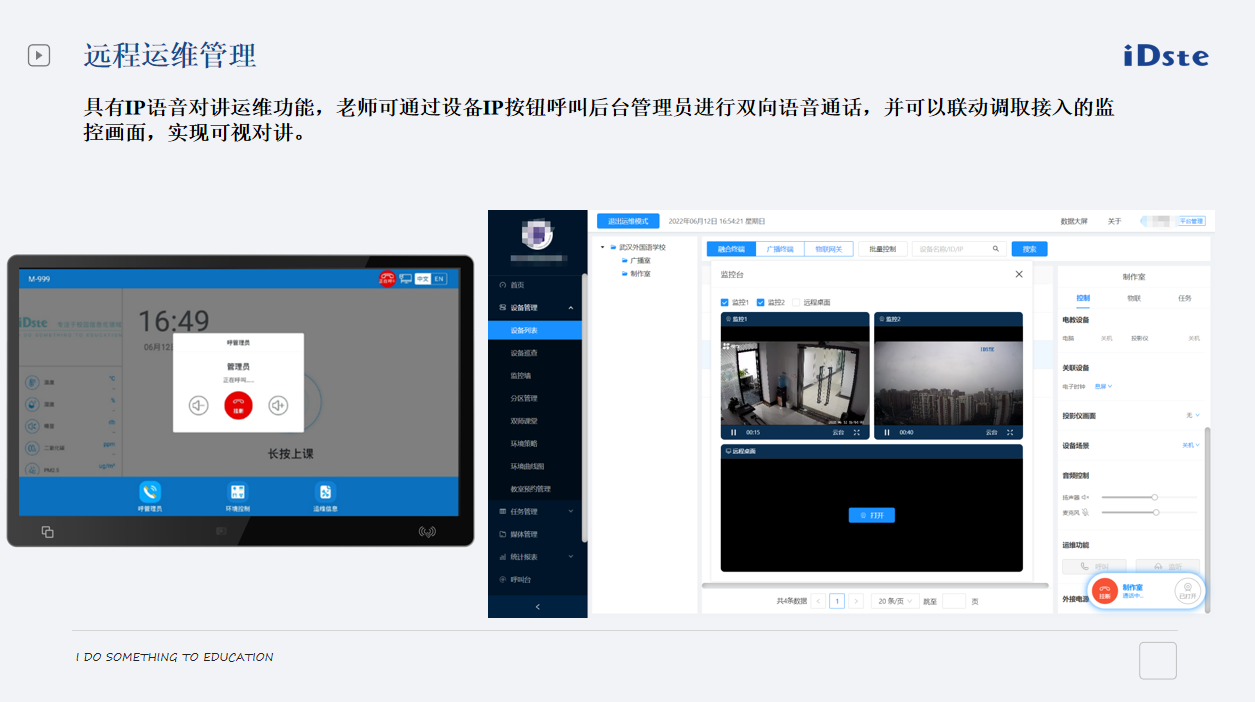Screen dimensions: 1255x702
Task: Click the 温度 sensor icon on tablet
Action: click(x=33, y=382)
